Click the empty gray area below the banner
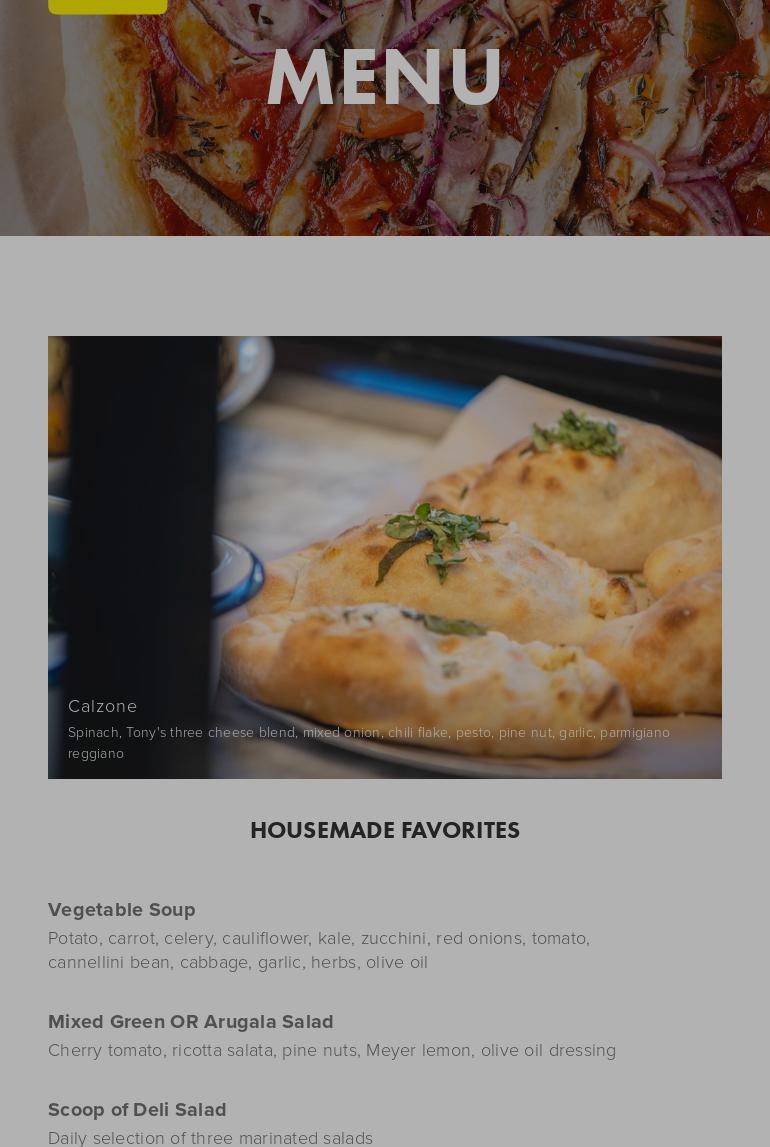 [385, 285]
